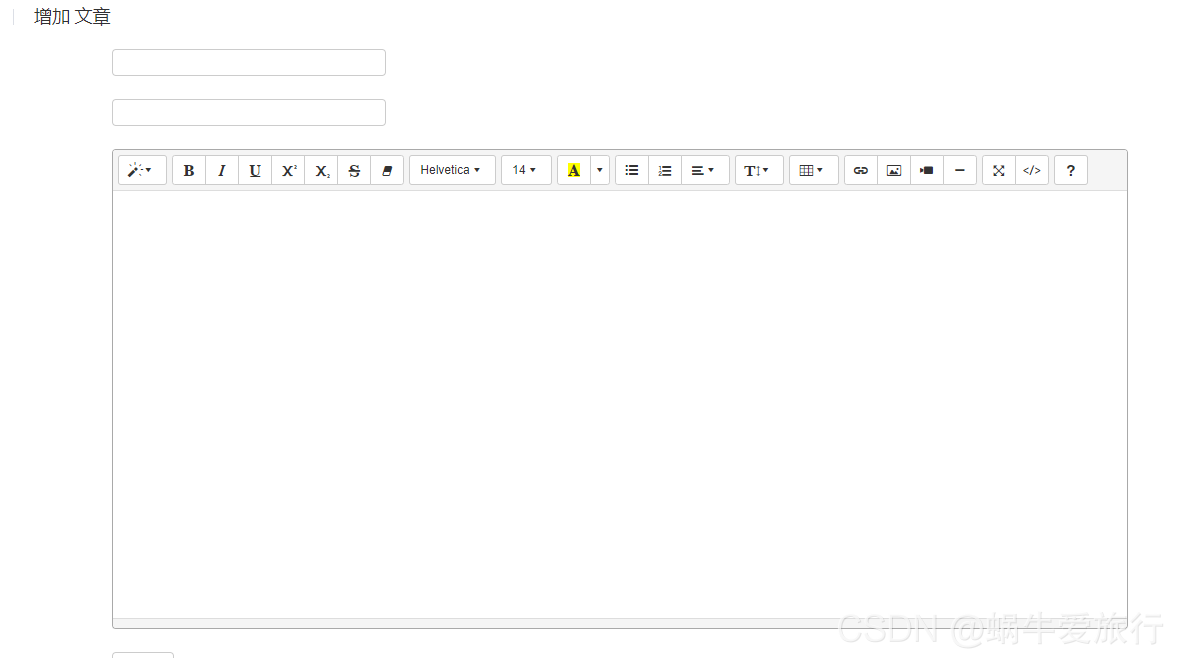1179x658 pixels.
Task: Insert a horizontal rule
Action: [960, 170]
